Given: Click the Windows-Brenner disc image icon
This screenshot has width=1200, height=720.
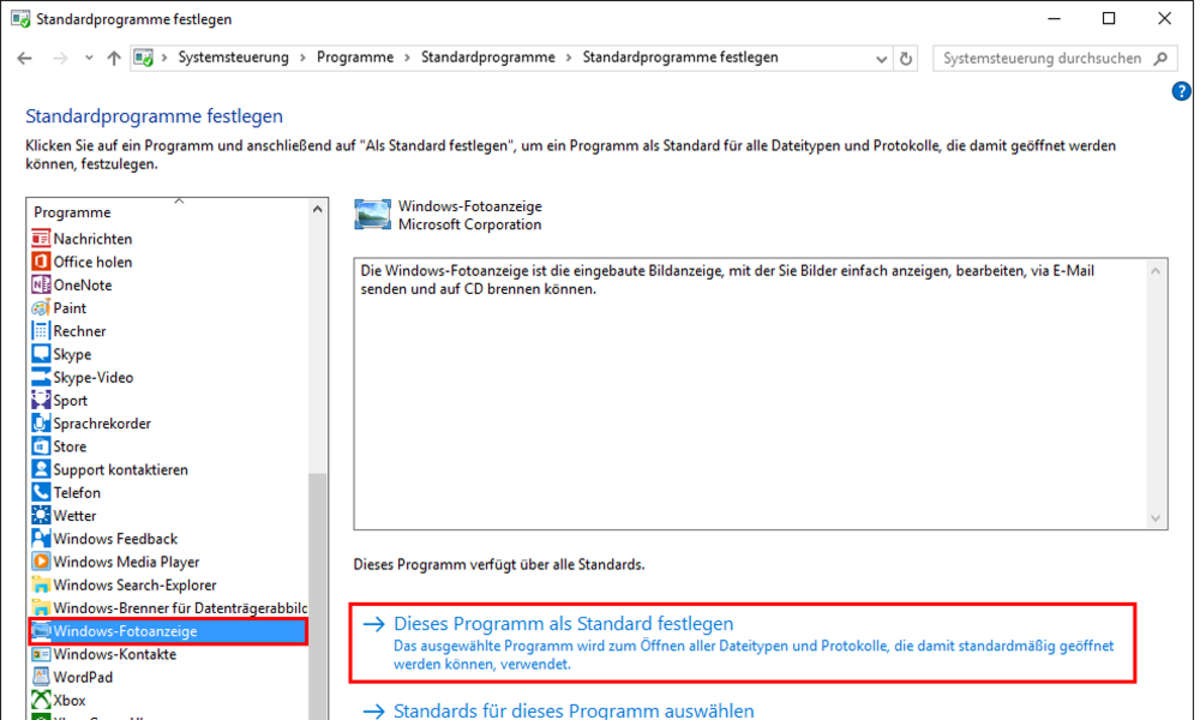Looking at the screenshot, I should point(41,607).
